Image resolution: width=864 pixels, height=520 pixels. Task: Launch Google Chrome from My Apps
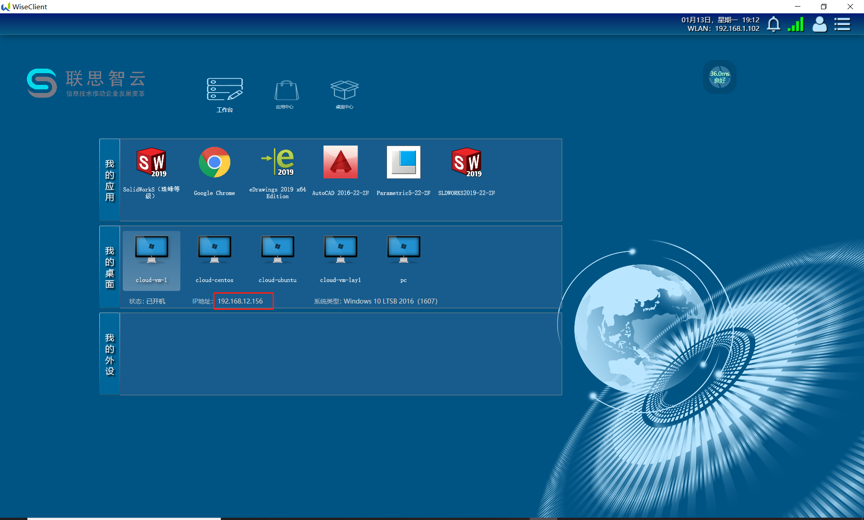pos(214,163)
